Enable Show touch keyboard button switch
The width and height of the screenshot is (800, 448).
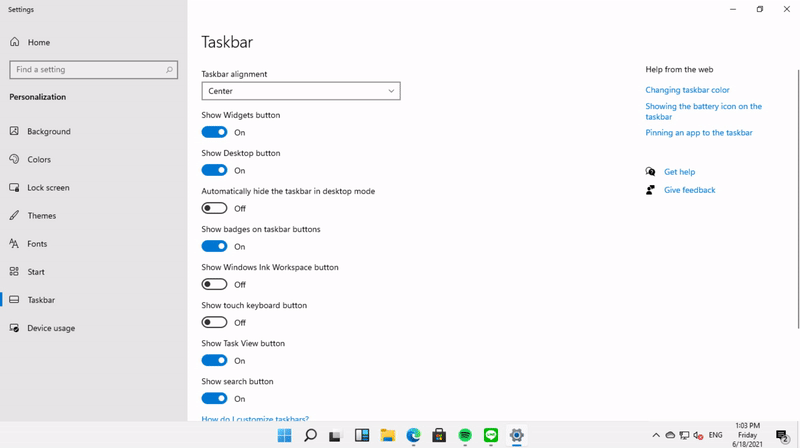(x=214, y=322)
